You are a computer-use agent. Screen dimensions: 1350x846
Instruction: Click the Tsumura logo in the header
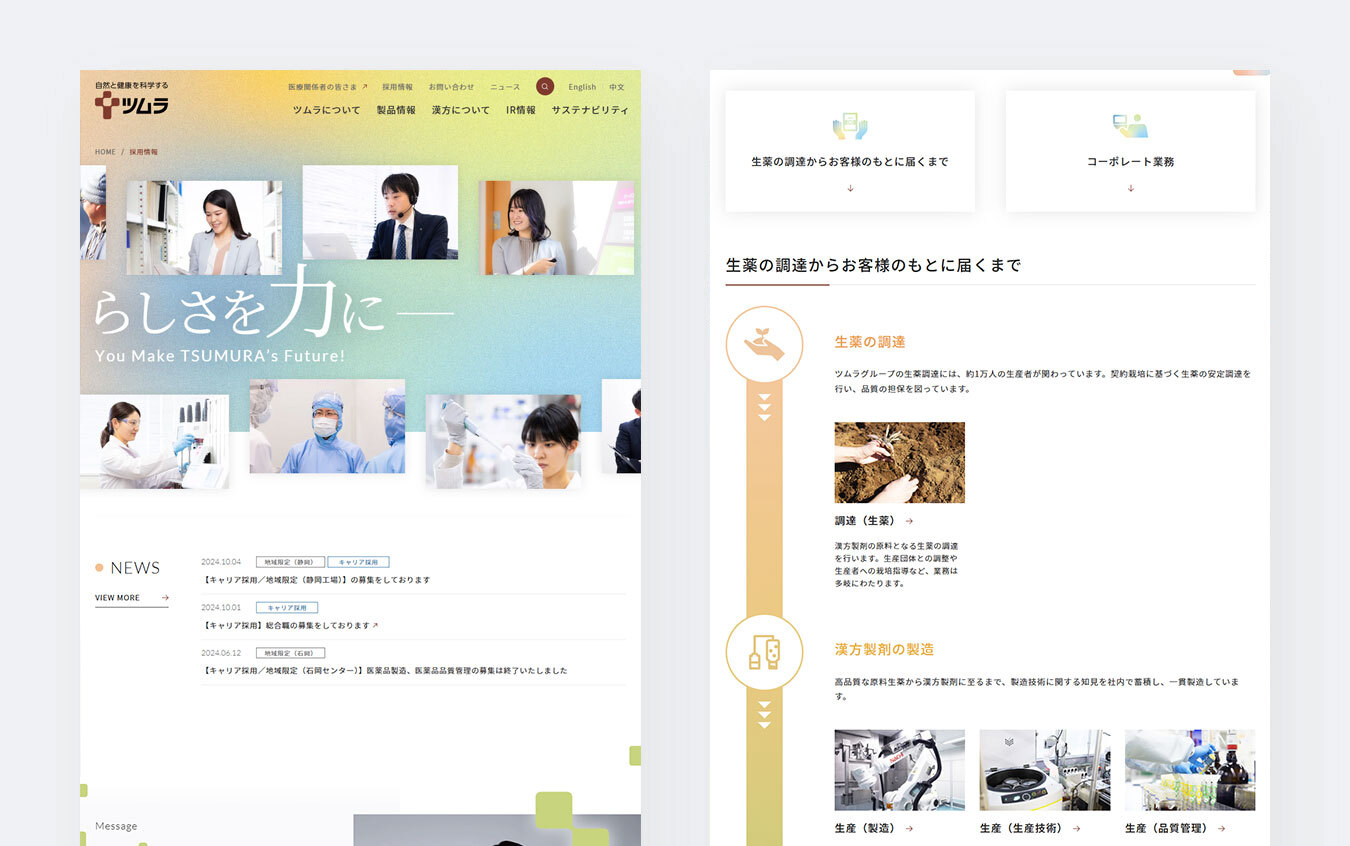[131, 100]
